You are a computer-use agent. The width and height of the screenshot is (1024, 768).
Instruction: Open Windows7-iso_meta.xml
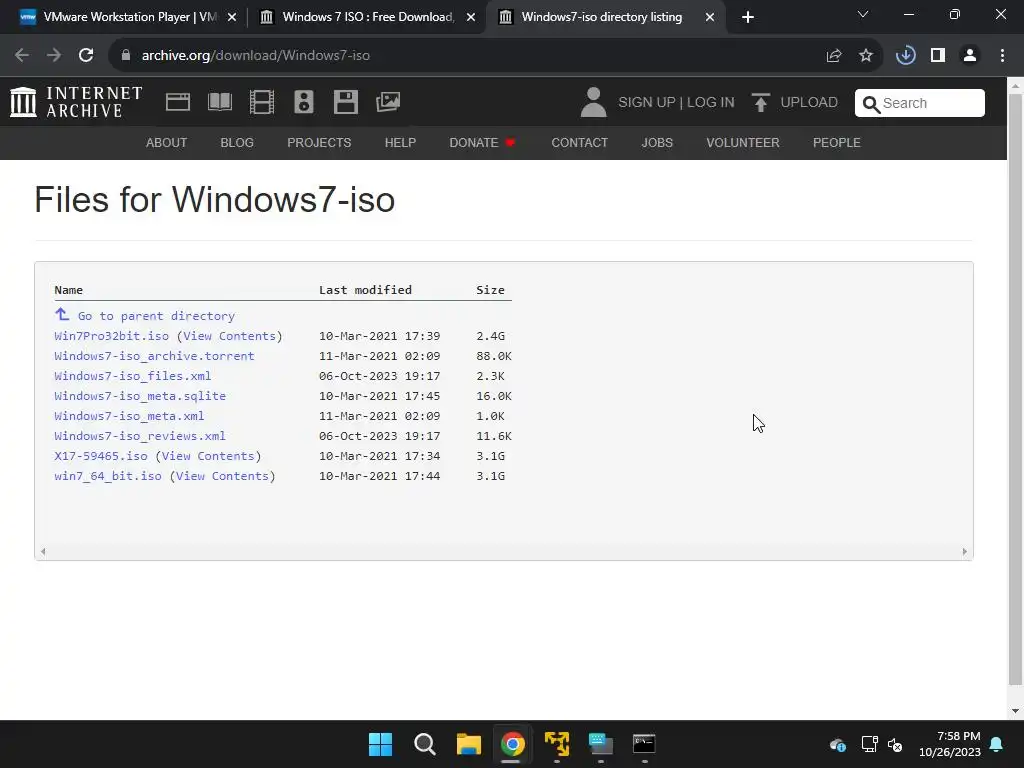pyautogui.click(x=129, y=416)
